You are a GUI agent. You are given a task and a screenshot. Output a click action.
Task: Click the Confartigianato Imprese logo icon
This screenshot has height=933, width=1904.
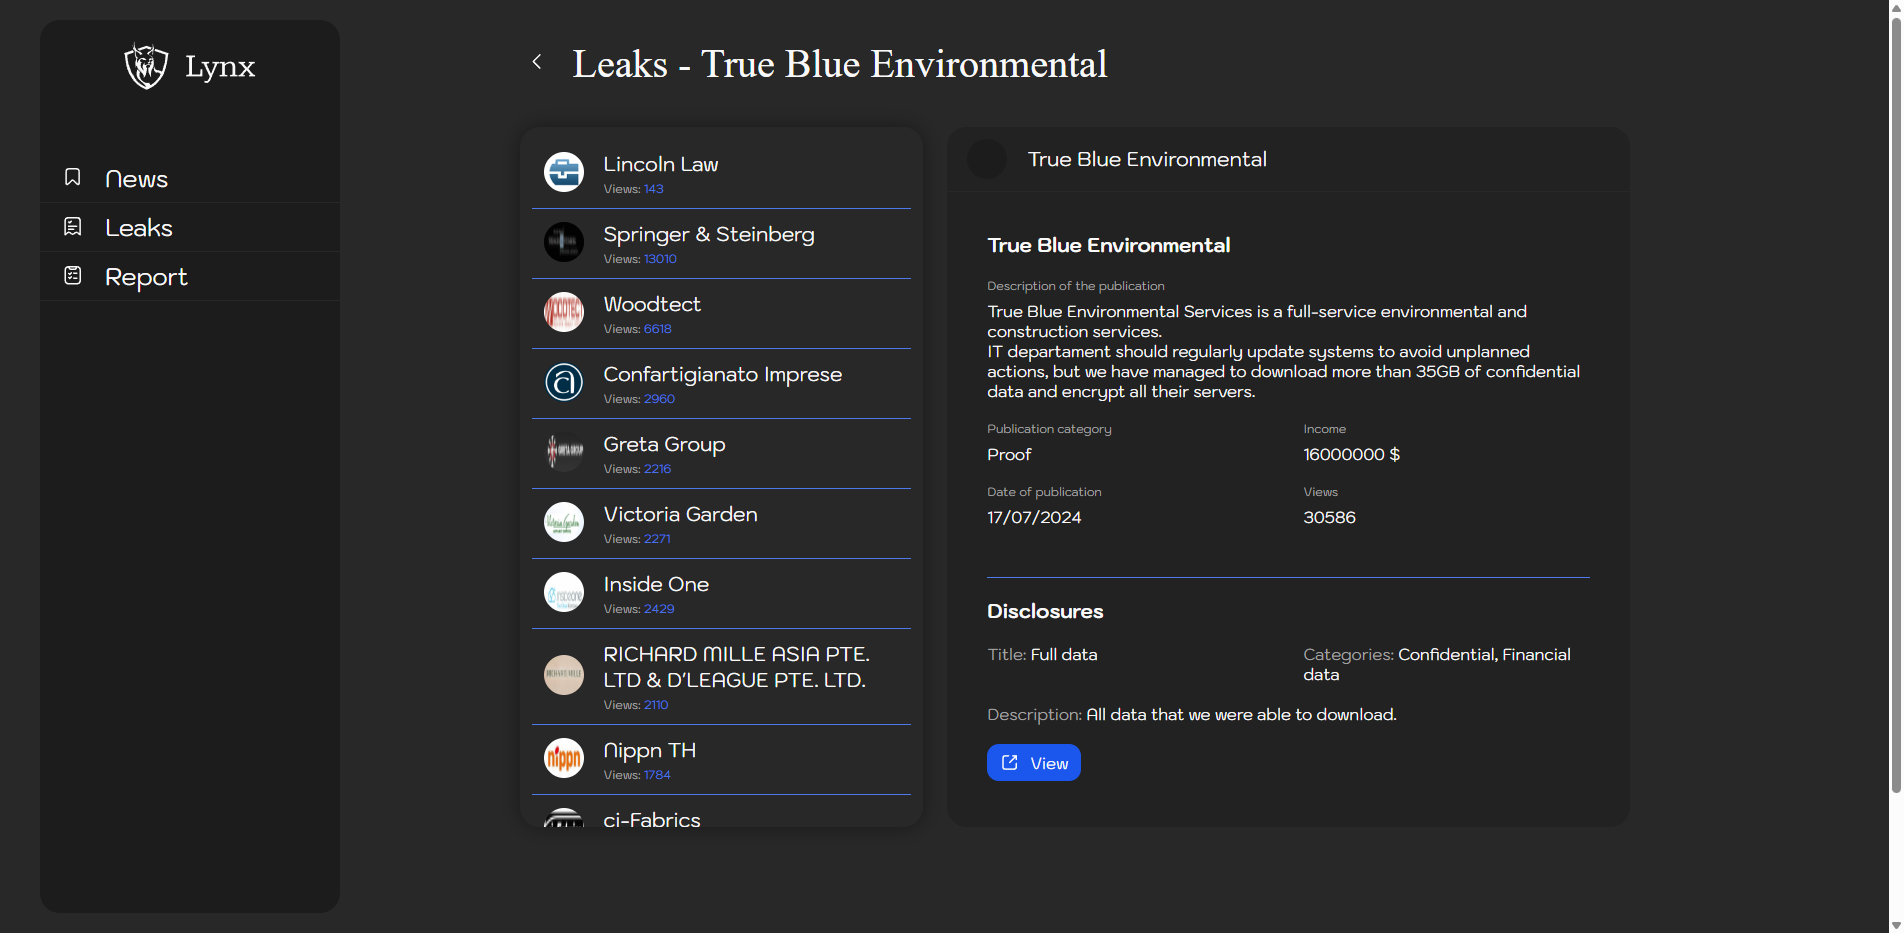click(564, 382)
